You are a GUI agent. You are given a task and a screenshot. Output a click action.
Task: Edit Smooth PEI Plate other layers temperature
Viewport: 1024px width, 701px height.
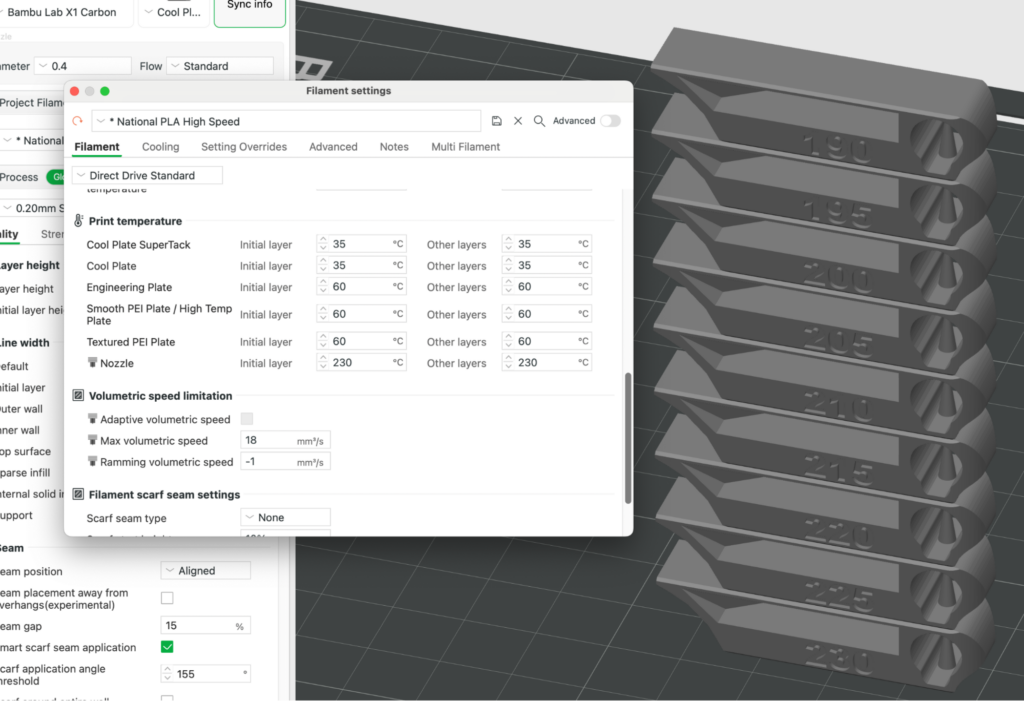pos(547,314)
